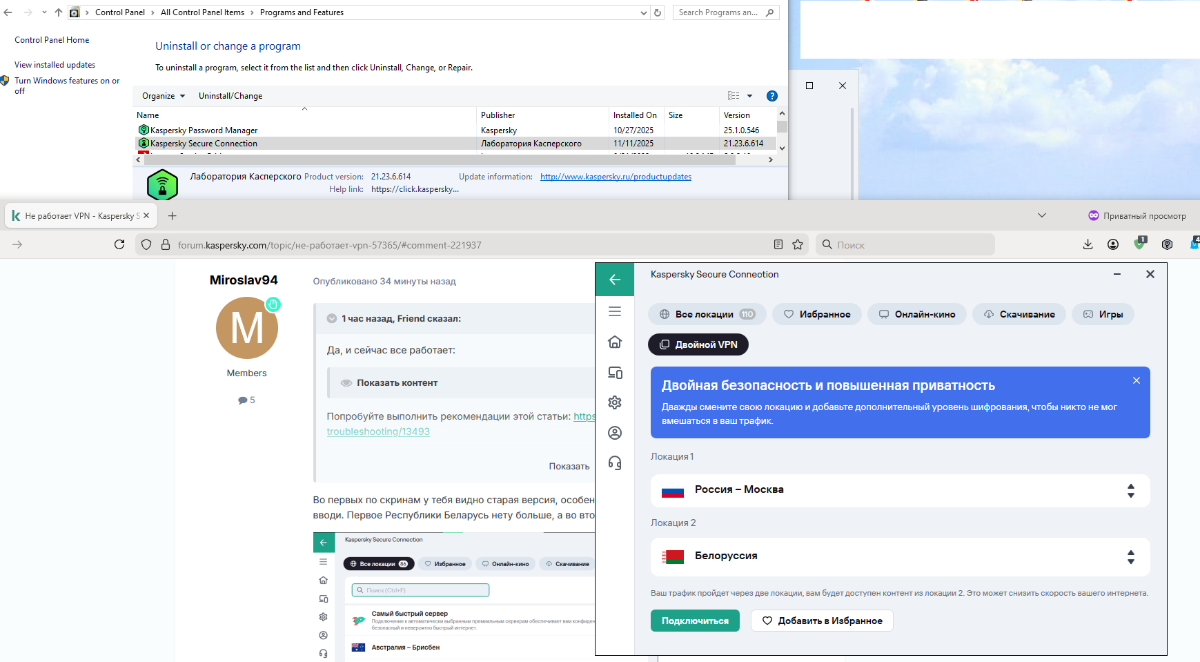
Task: Click 'Добавить в Избранное' button
Action: [x=822, y=621]
